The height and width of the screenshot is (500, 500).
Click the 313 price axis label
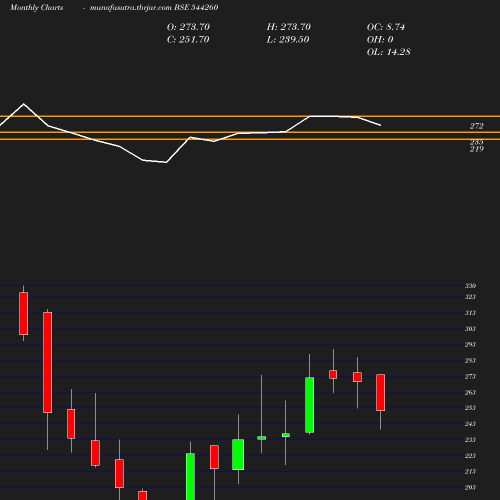[x=470, y=313]
